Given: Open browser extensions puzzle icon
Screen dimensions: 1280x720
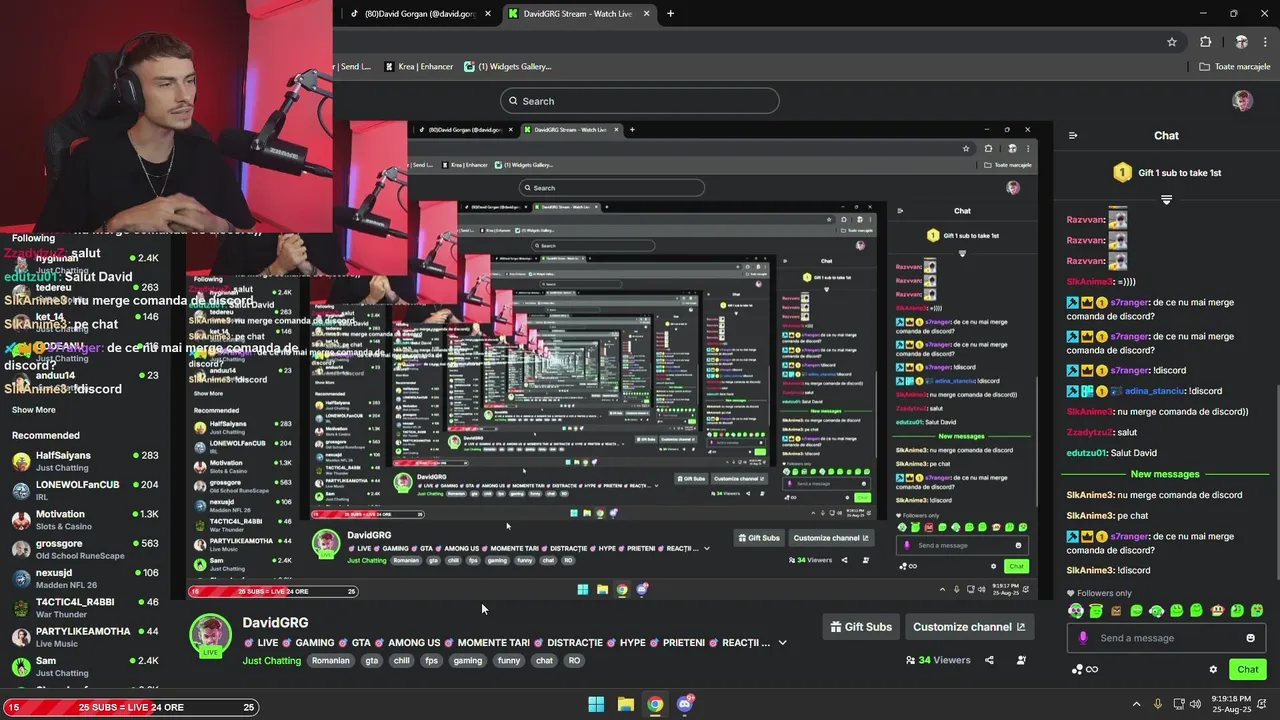Looking at the screenshot, I should (1205, 42).
